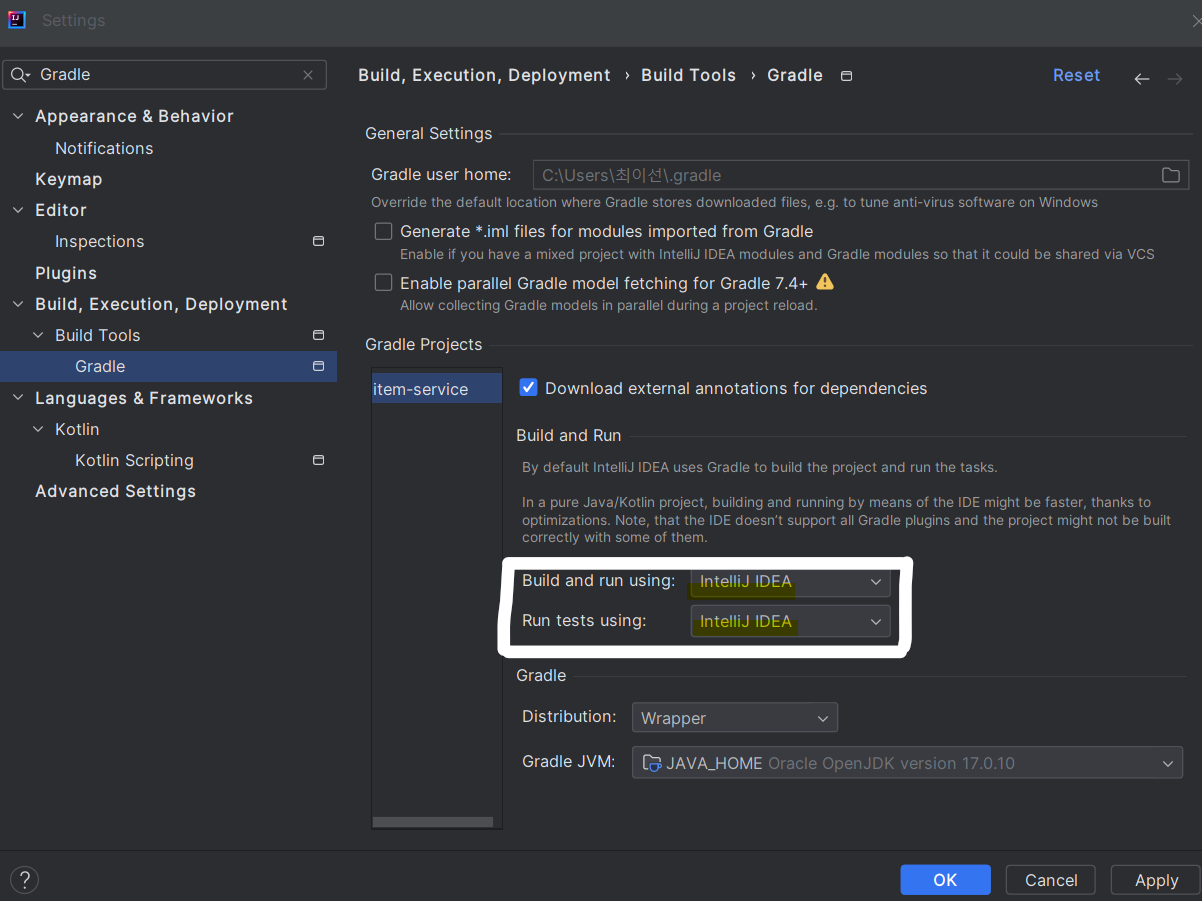The image size is (1202, 901).
Task: Open the Distribution Wrapper dropdown
Action: pos(735,718)
